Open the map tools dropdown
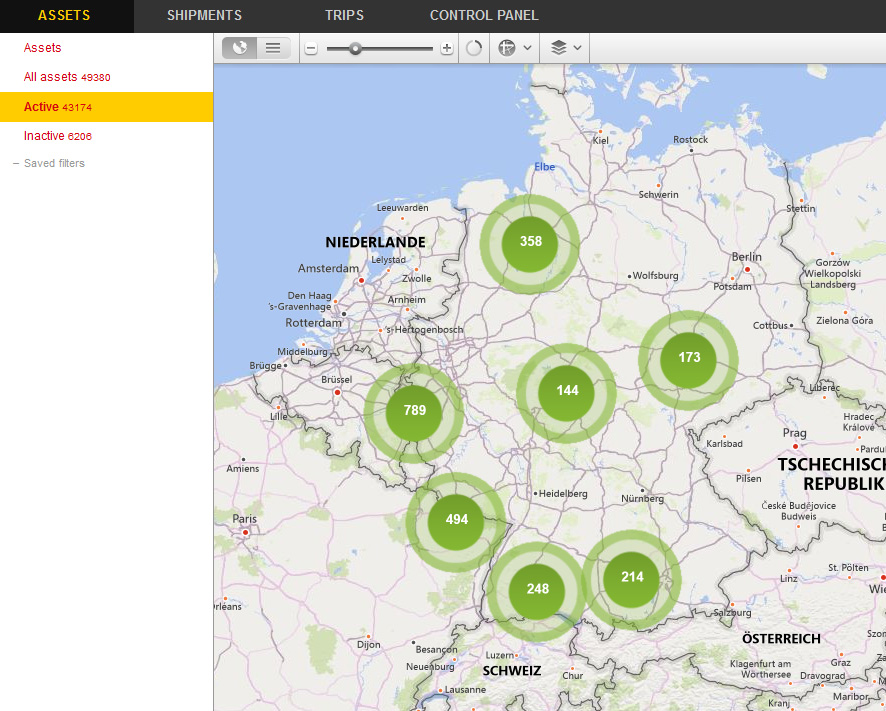 point(514,48)
